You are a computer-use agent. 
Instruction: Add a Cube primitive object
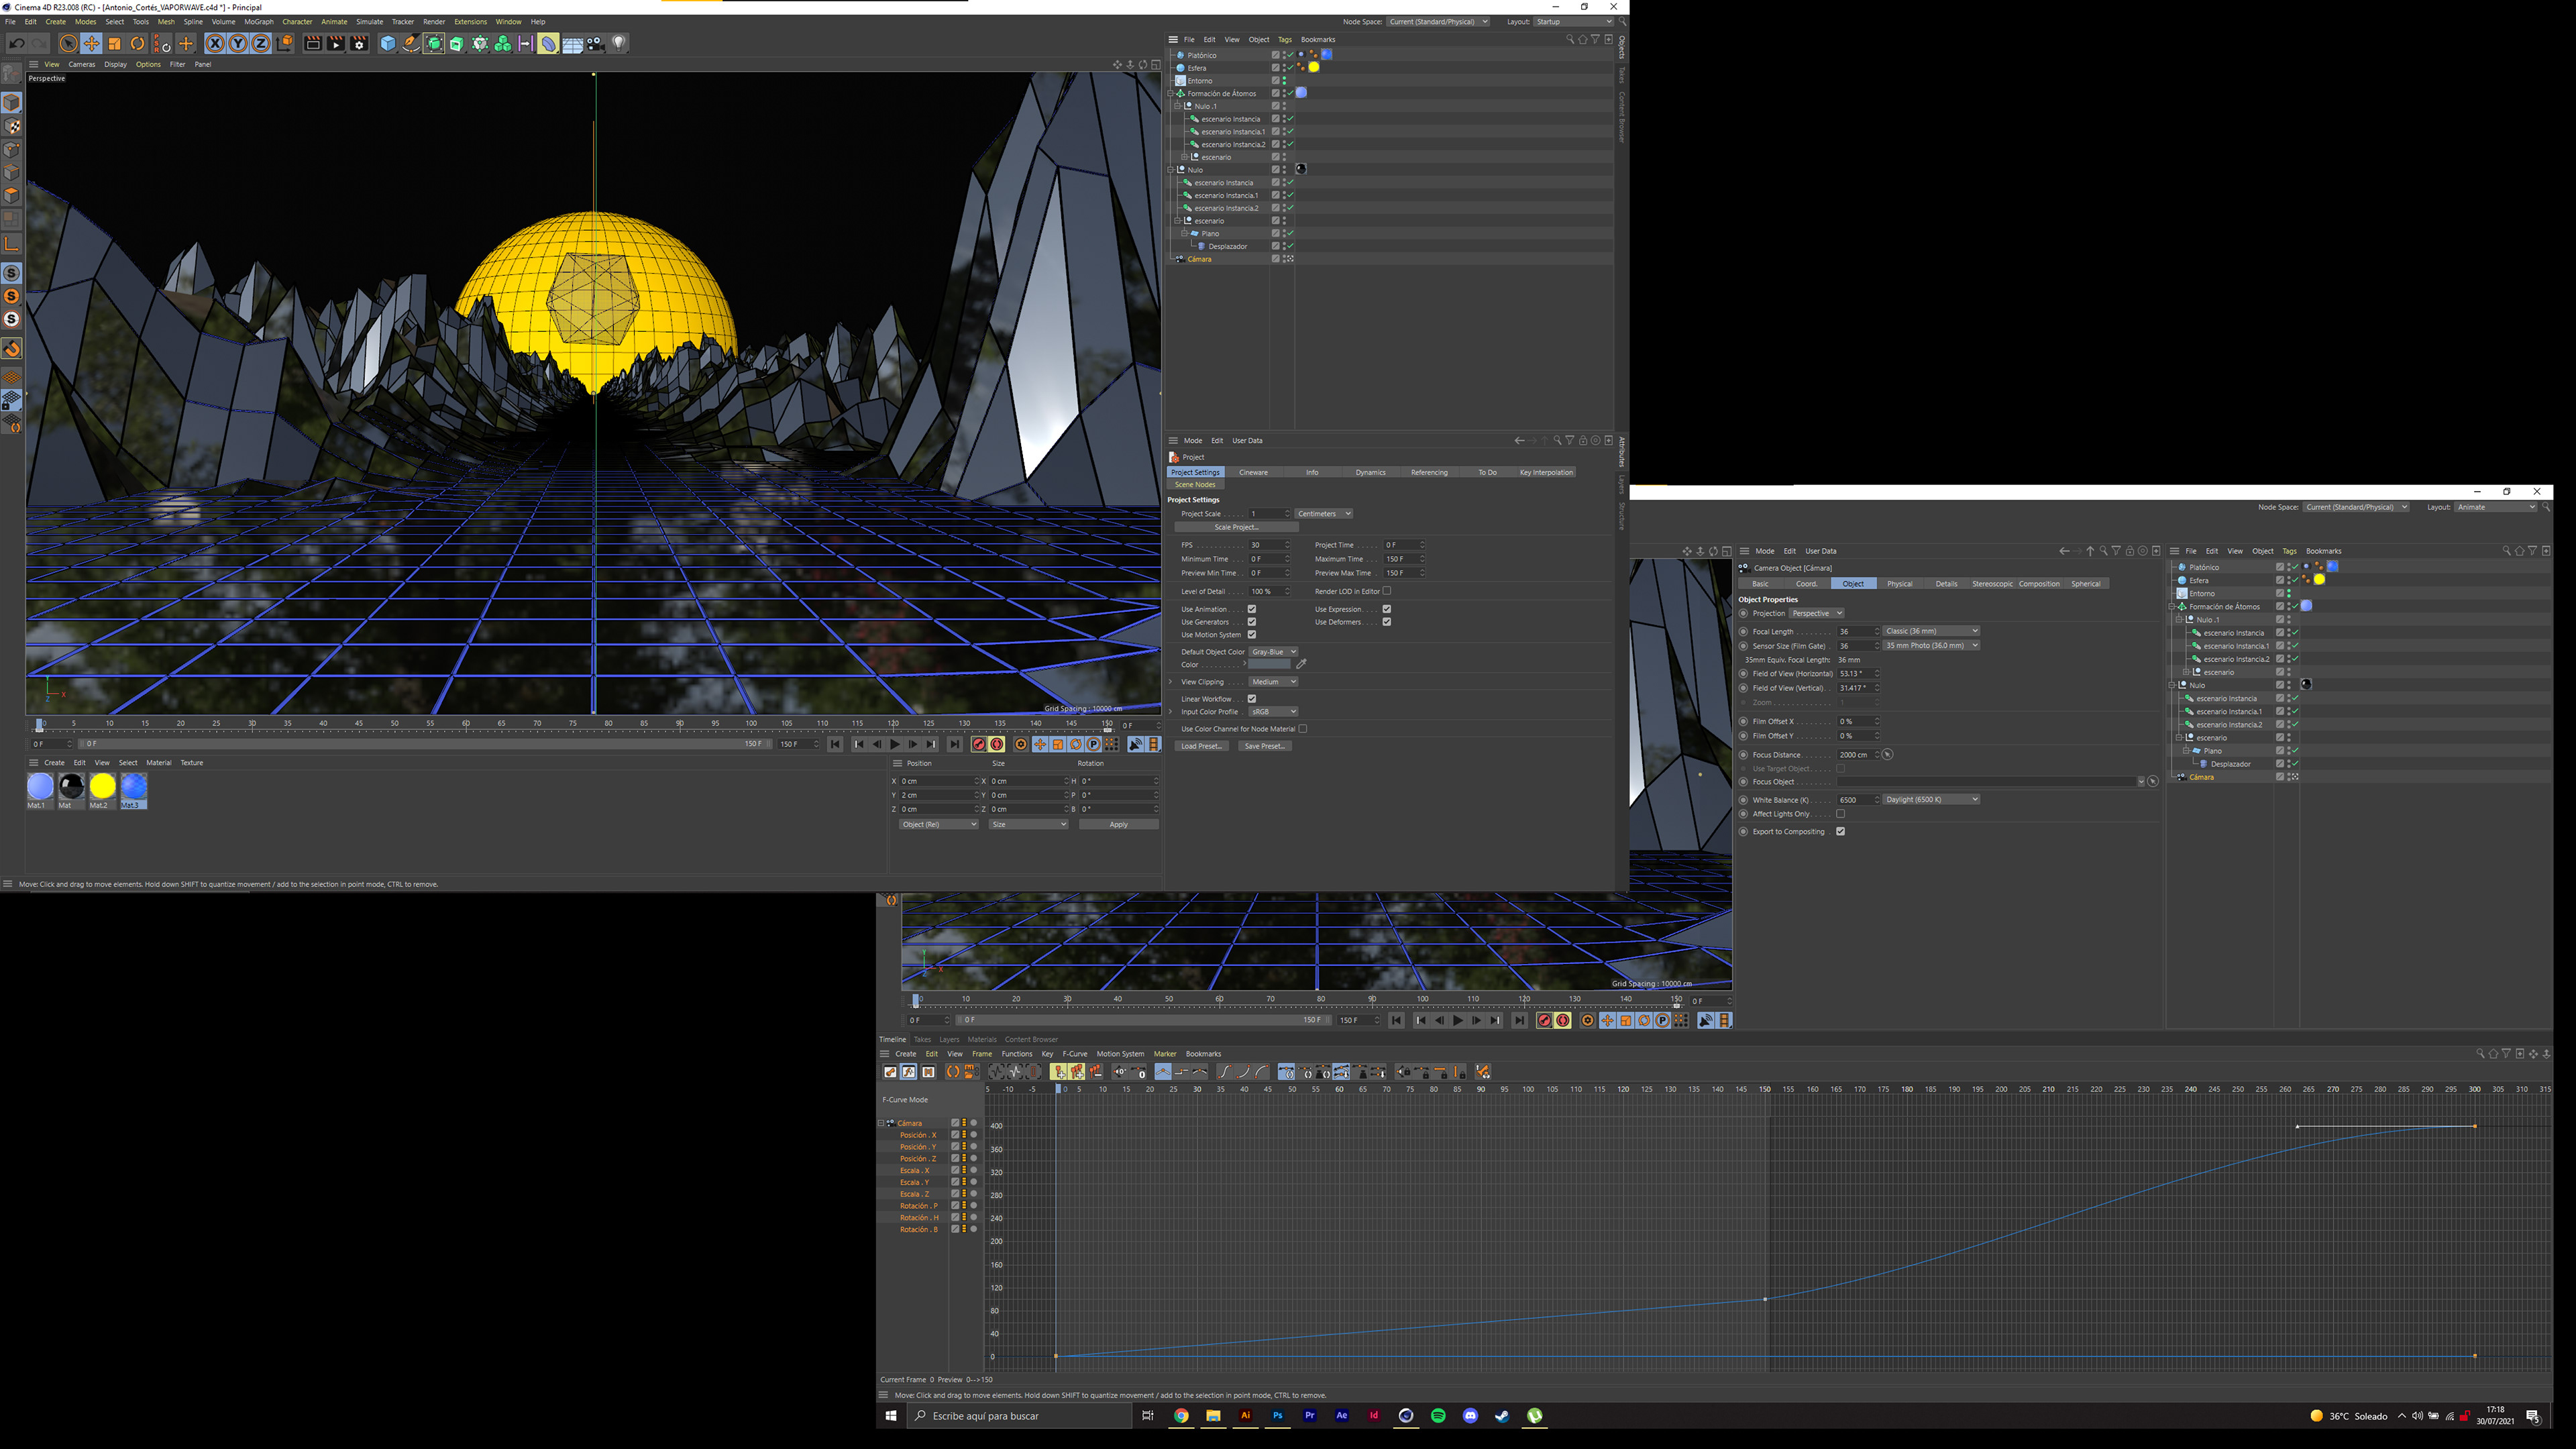pos(388,43)
